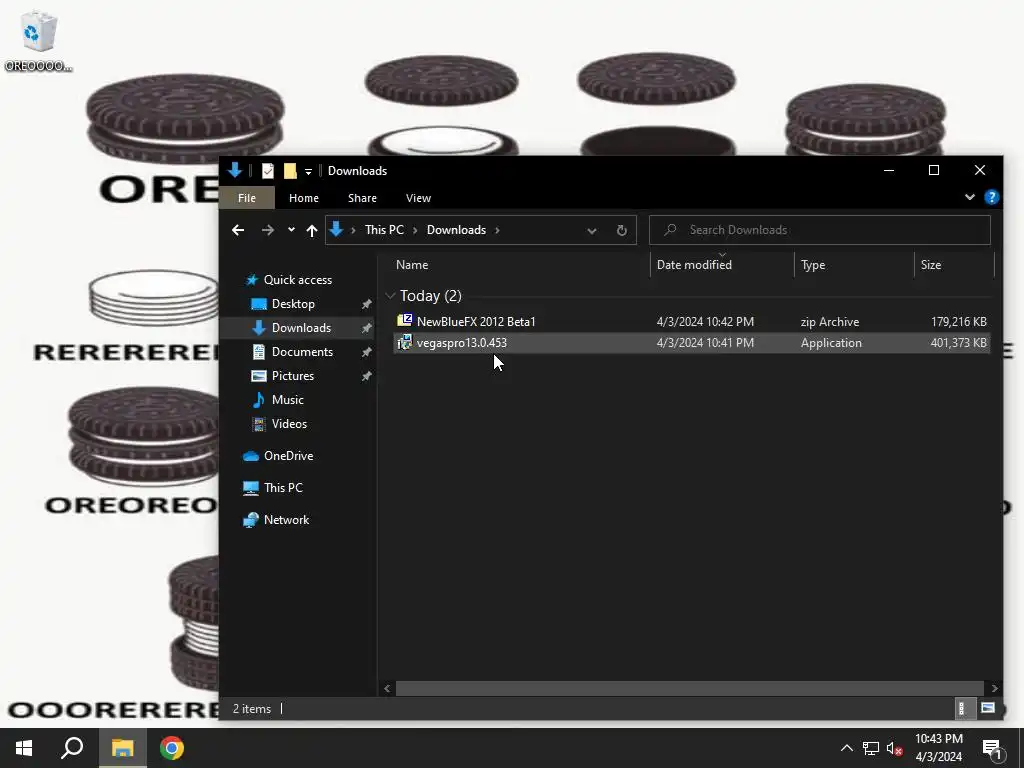Open Network in the navigation pane
This screenshot has height=768, width=1024.
(286, 520)
